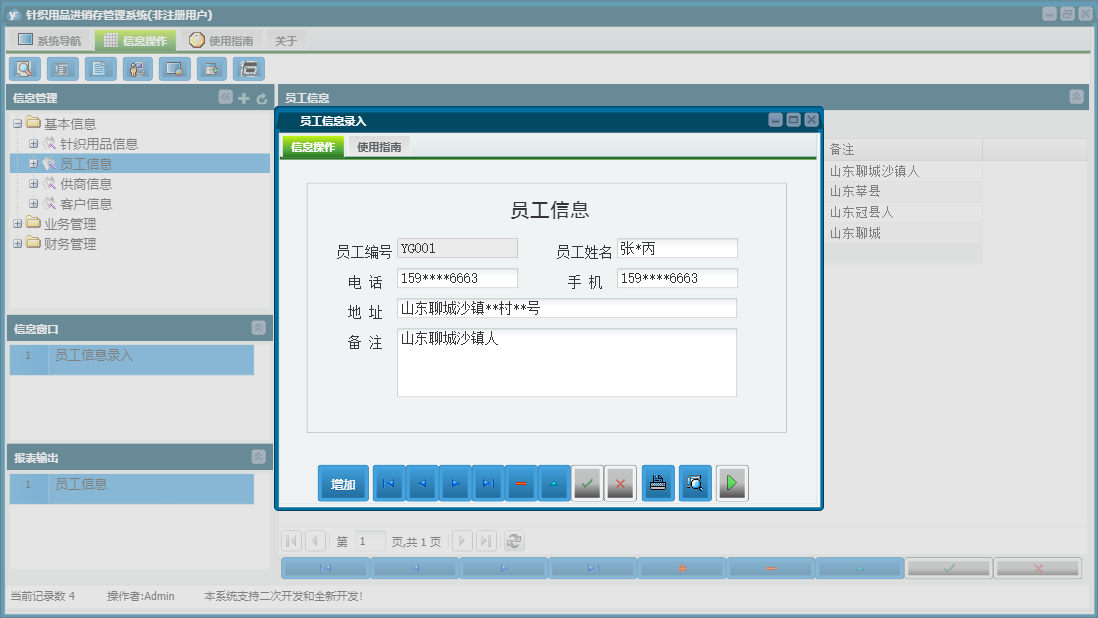The height and width of the screenshot is (618, 1098).
Task: Go to last record in the dialog
Action: tap(488, 483)
